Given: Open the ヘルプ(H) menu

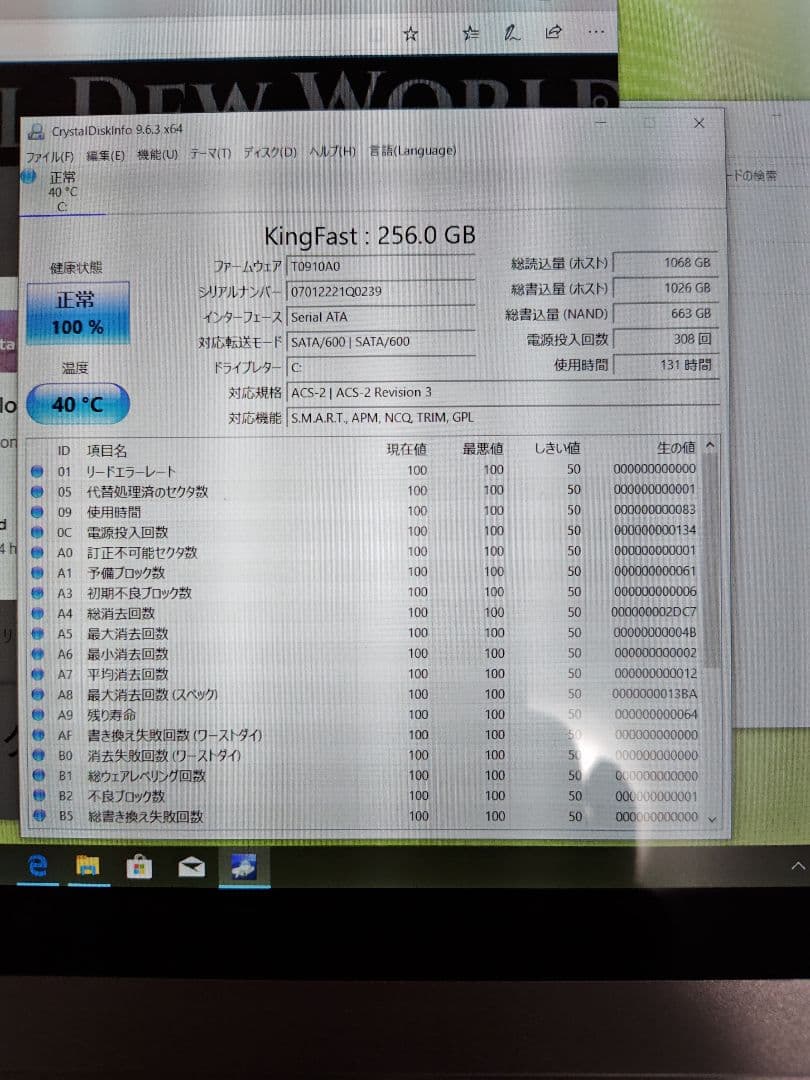Looking at the screenshot, I should 333,151.
